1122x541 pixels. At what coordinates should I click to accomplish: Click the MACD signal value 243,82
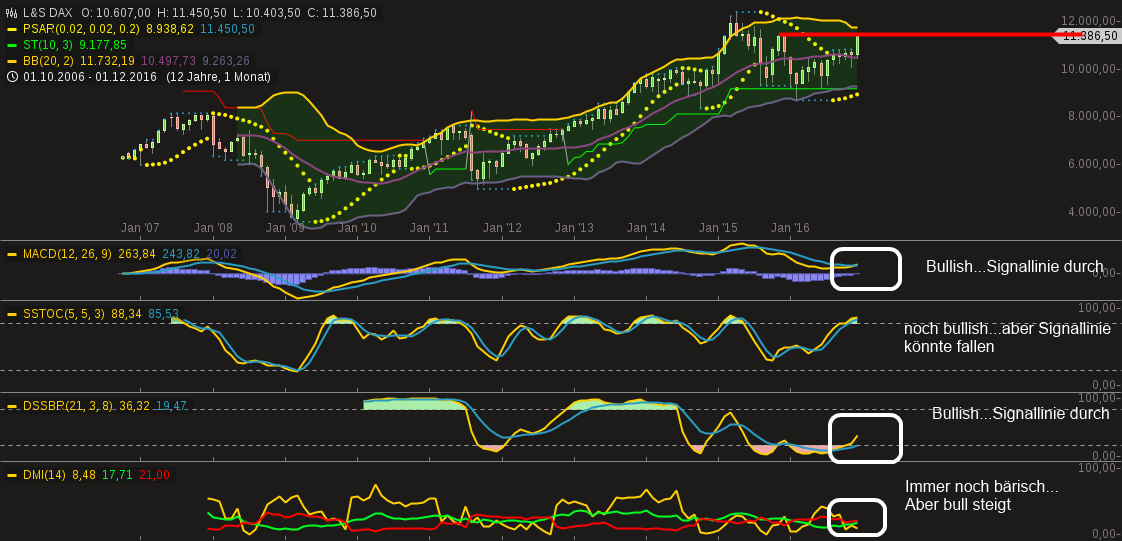pos(182,254)
